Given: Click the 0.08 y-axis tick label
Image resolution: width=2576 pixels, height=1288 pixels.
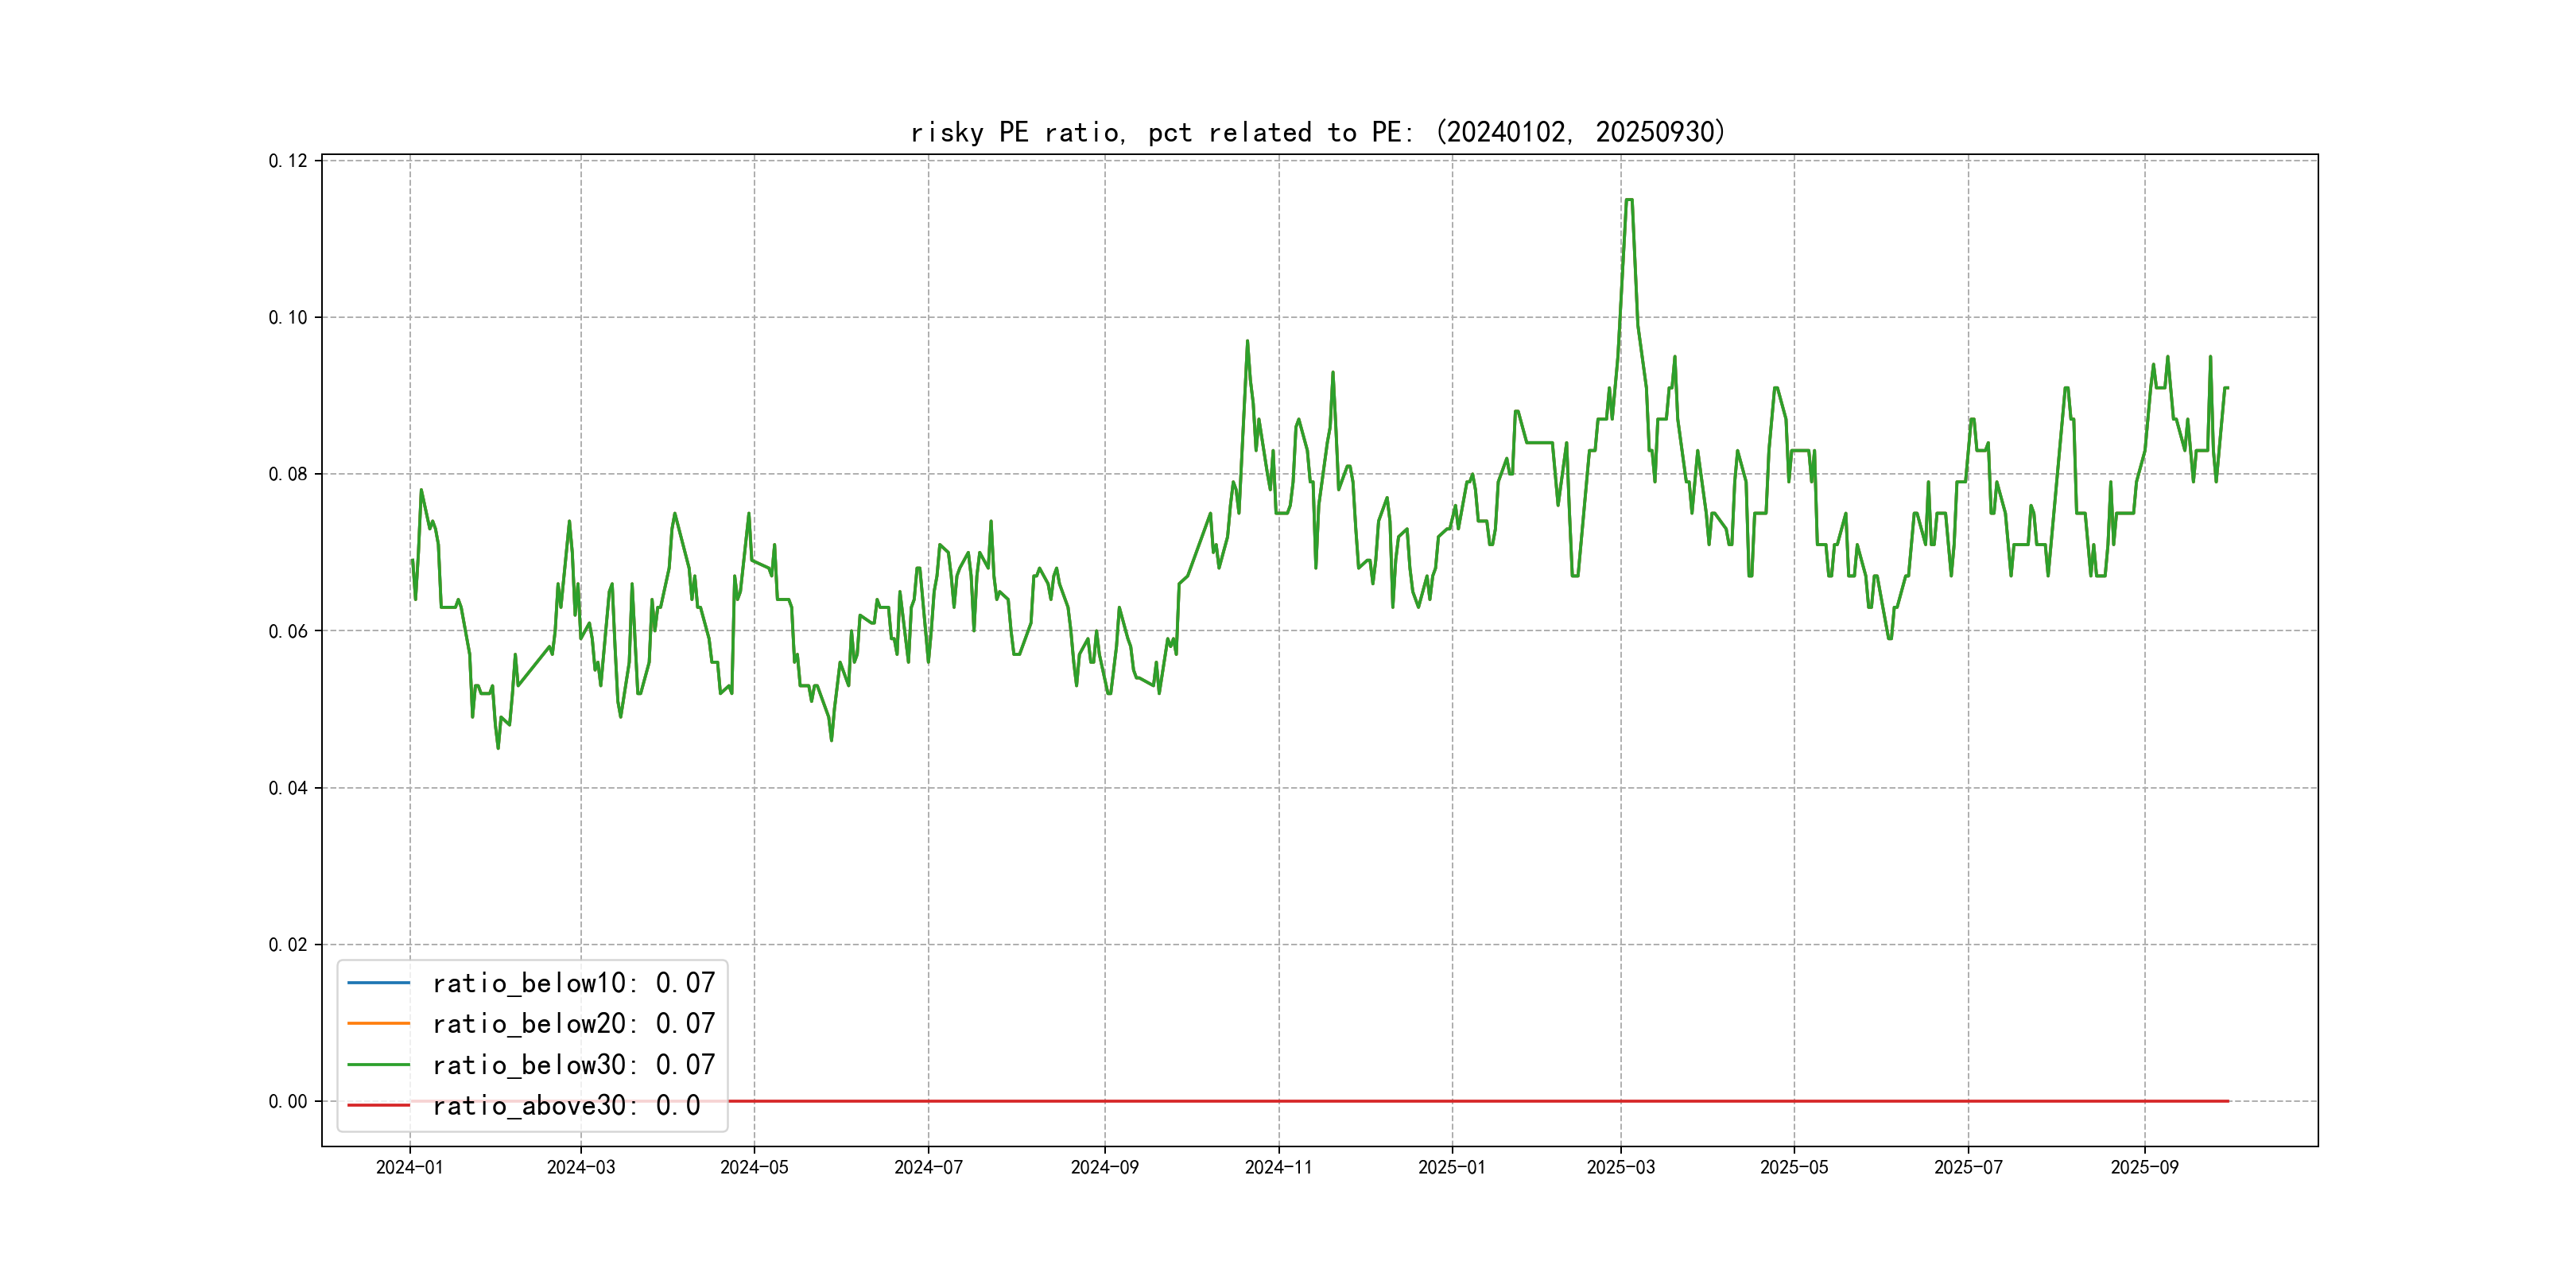Looking at the screenshot, I should 288,474.
